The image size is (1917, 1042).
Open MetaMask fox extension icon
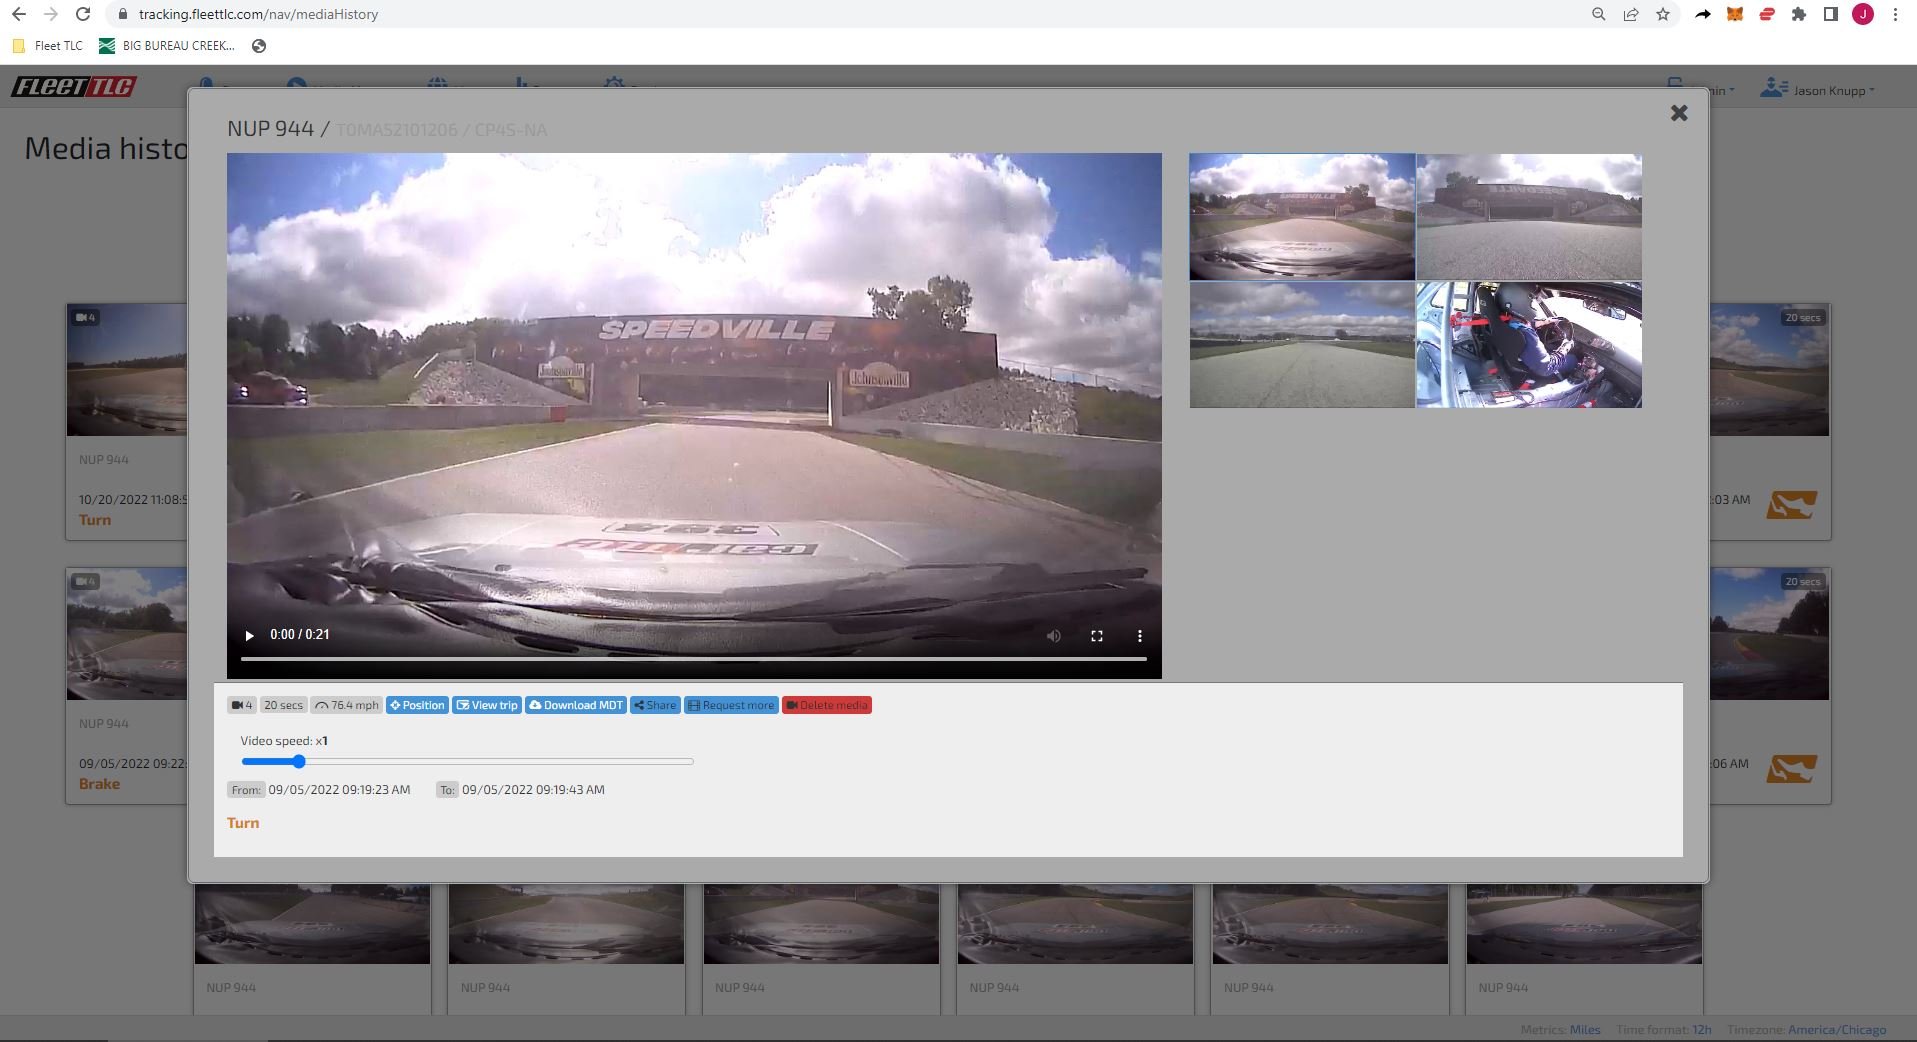tap(1736, 14)
